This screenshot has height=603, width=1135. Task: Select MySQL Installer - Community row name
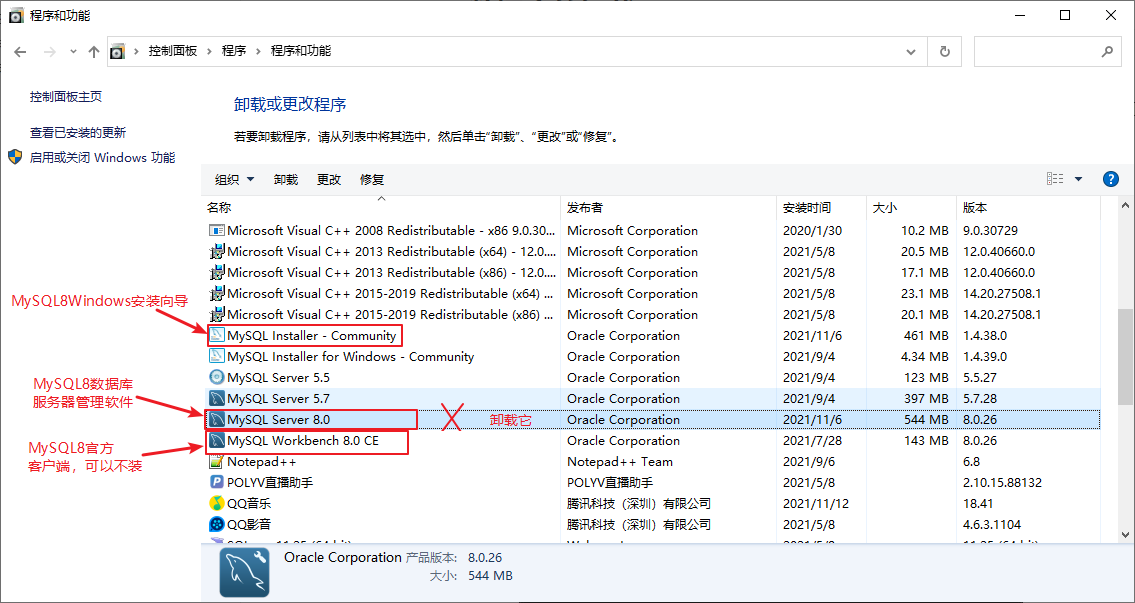click(311, 335)
